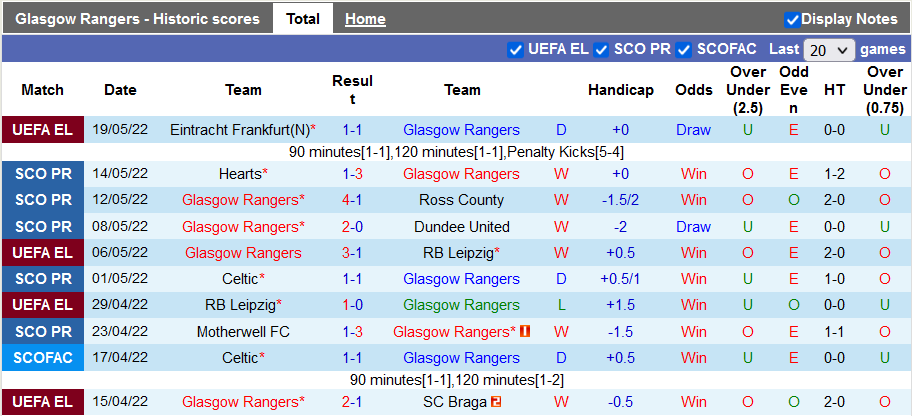Uncheck the SCOFAC filter checkbox
912x416 pixels.
point(684,50)
